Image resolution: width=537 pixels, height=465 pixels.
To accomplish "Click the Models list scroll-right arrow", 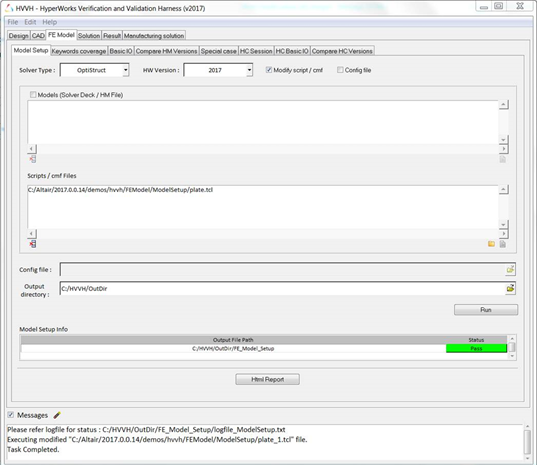I will [x=503, y=149].
